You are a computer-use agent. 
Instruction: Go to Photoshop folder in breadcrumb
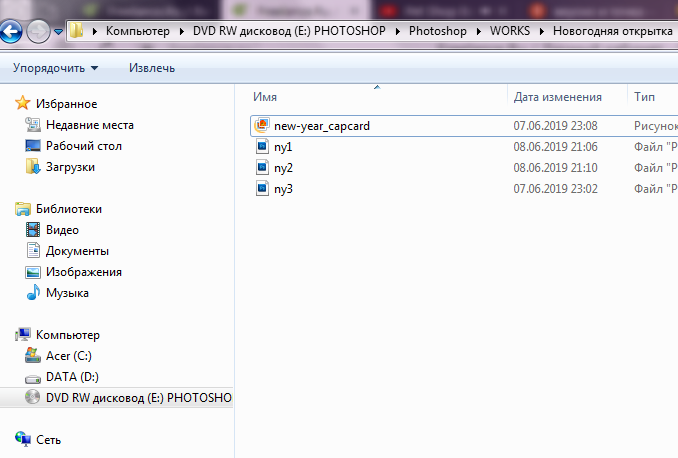(x=438, y=31)
